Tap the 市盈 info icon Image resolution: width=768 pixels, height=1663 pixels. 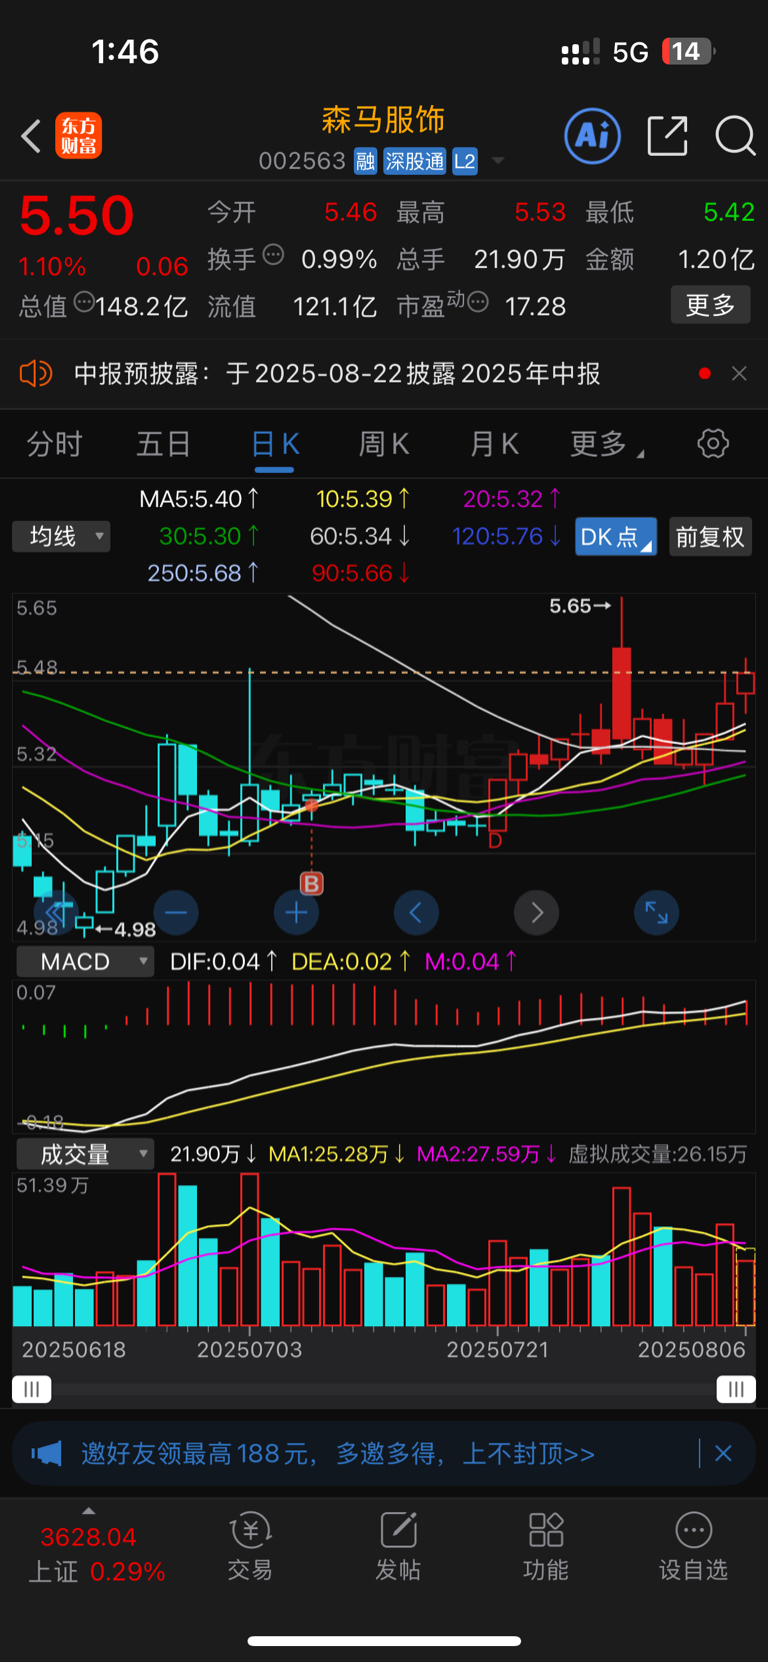(478, 301)
